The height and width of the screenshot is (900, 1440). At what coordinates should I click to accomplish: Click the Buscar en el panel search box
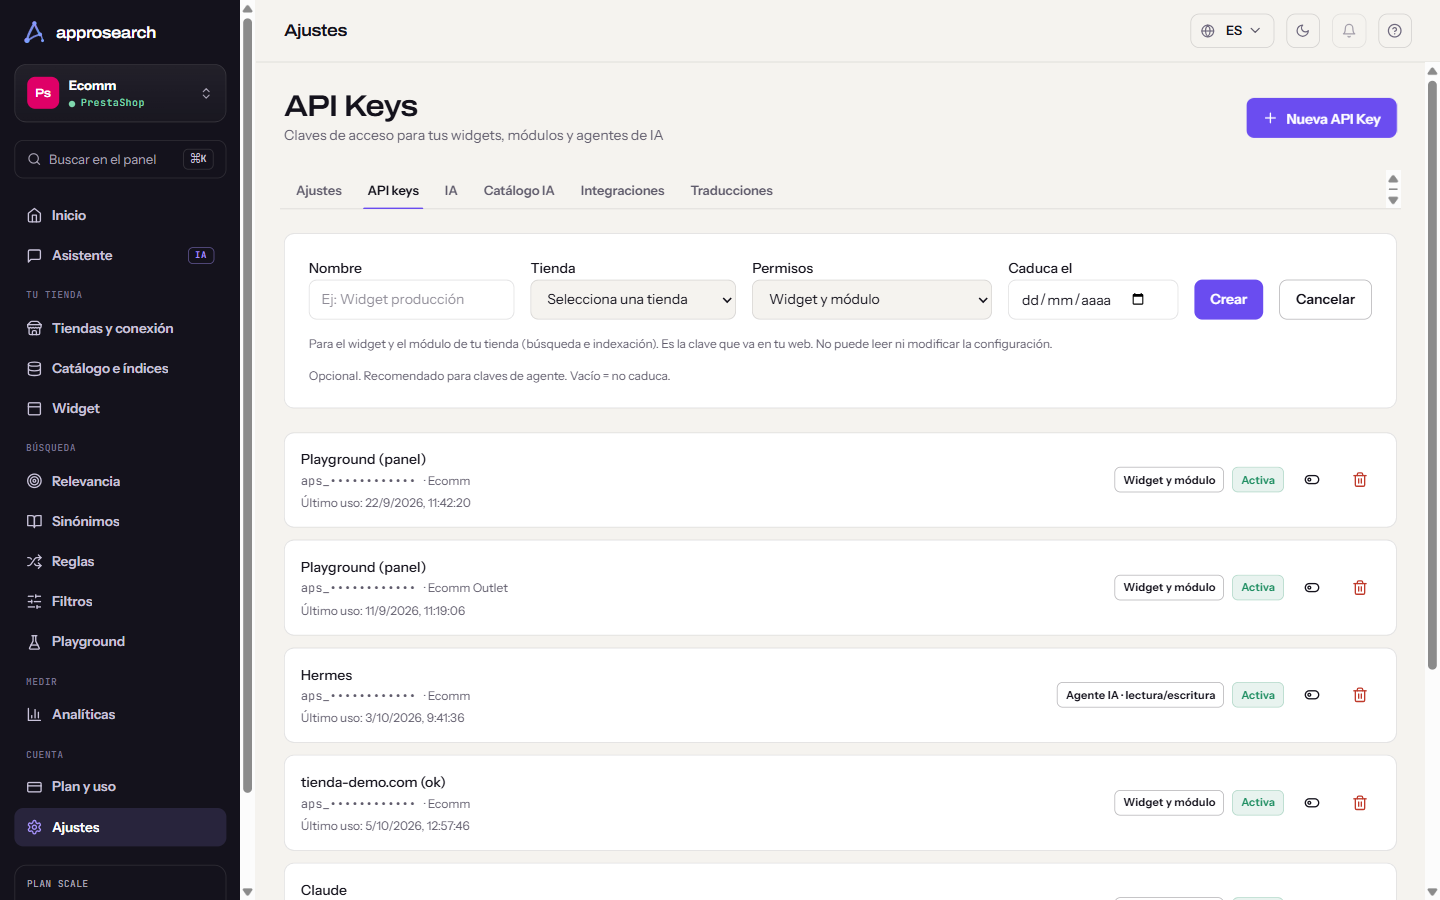click(120, 159)
